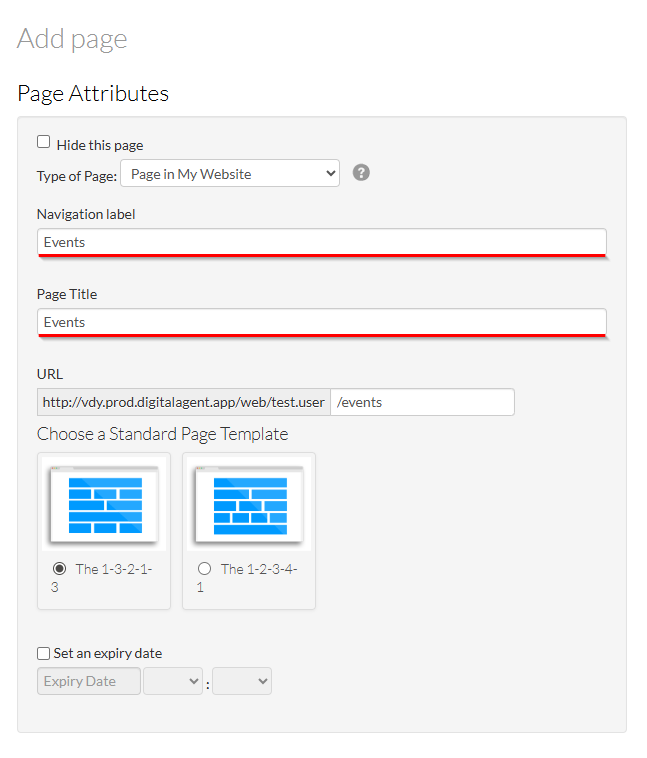
Task: Select The 1-3-2-1-3 template radio button
Action: pyautogui.click(x=59, y=568)
